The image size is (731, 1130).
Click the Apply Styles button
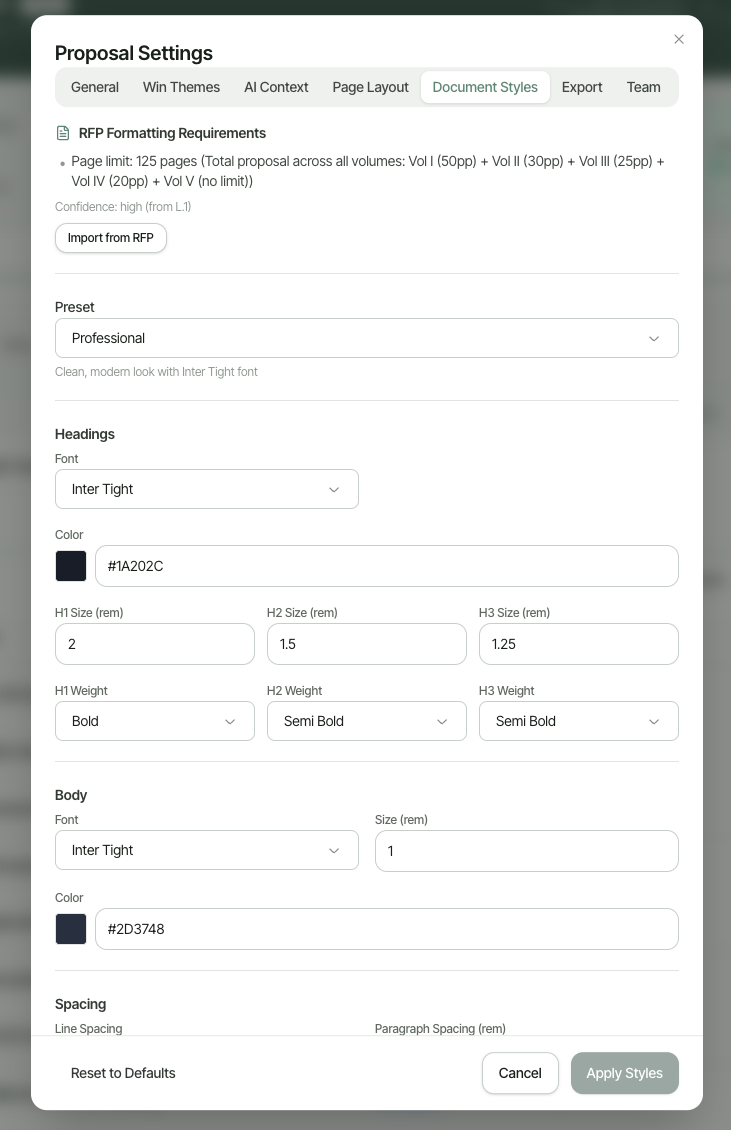624,1073
